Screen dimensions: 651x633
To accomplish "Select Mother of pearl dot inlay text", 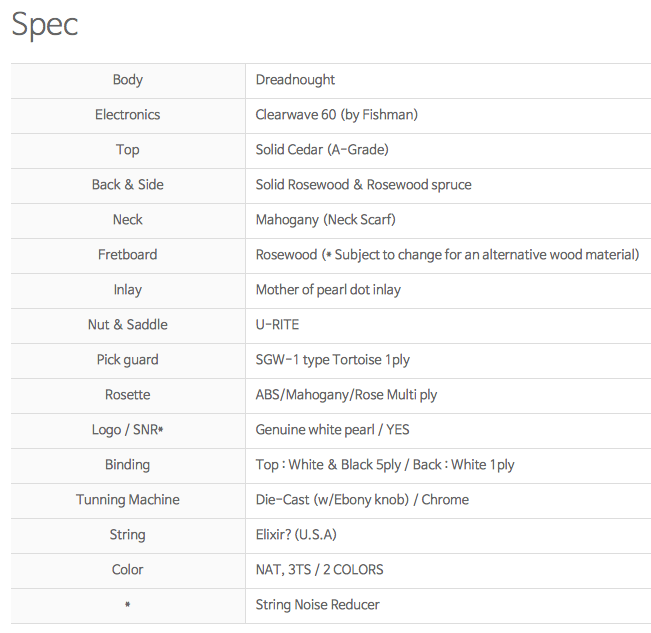I will (x=328, y=290).
